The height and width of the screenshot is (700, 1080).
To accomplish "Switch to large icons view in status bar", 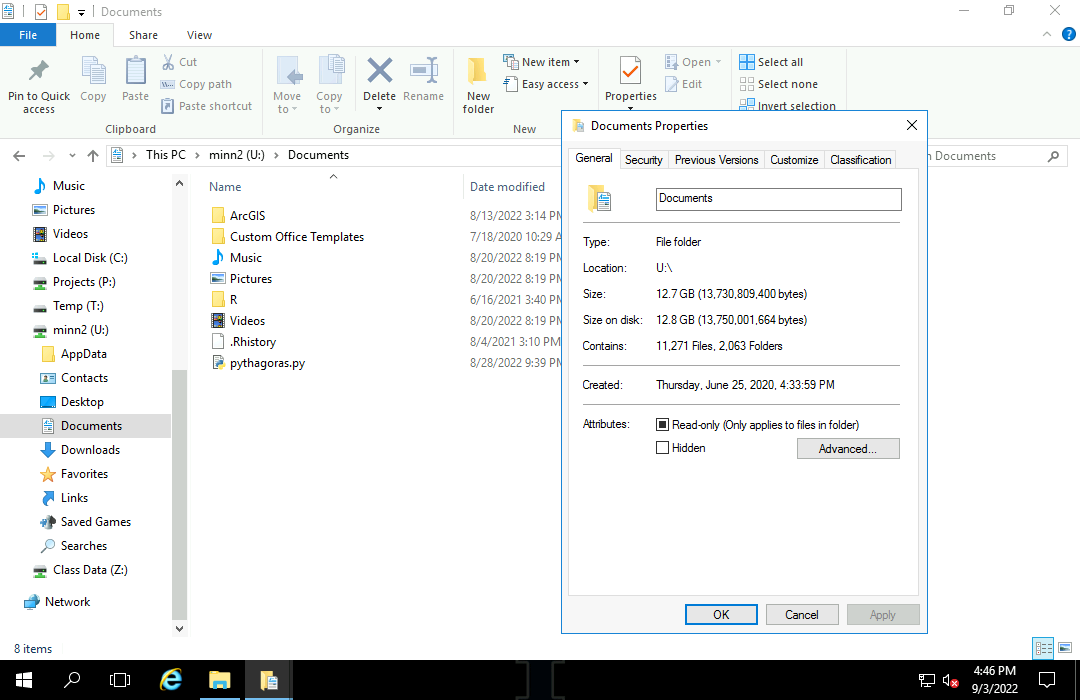I will point(1063,648).
